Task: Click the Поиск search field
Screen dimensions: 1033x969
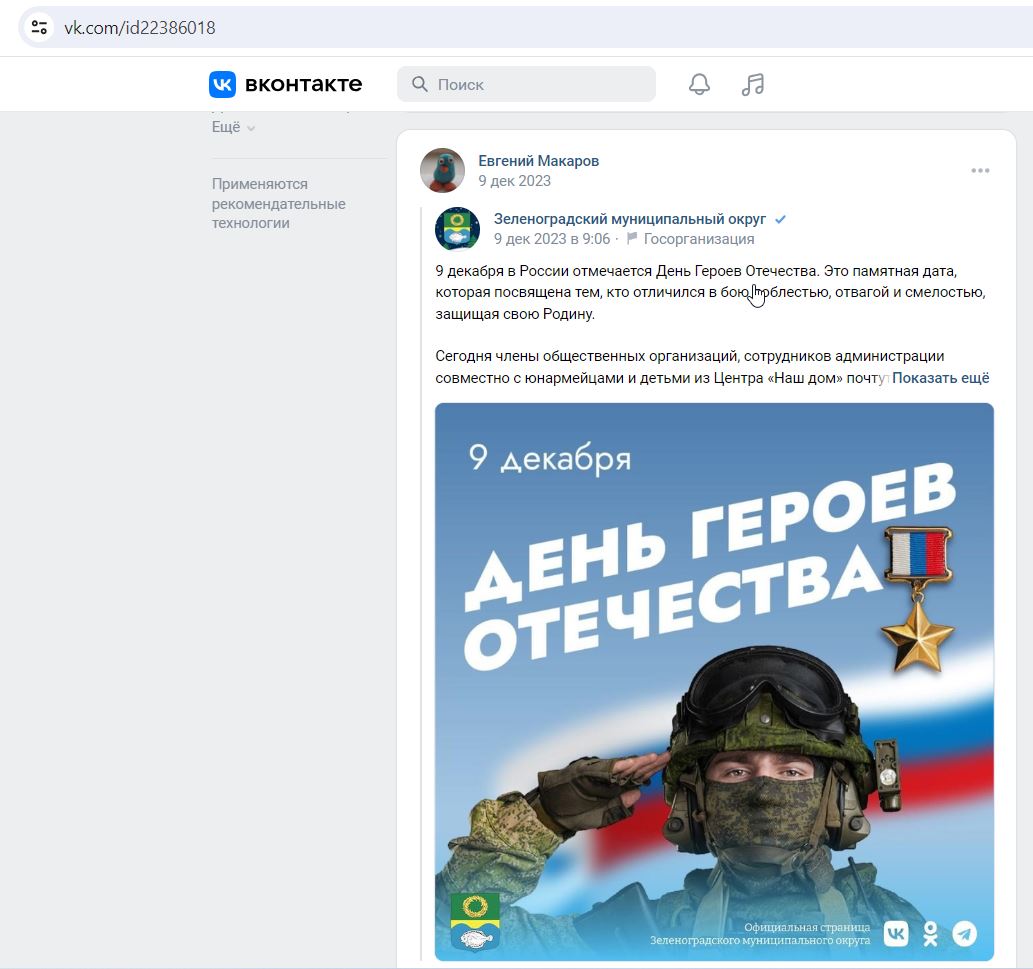Action: 526,84
